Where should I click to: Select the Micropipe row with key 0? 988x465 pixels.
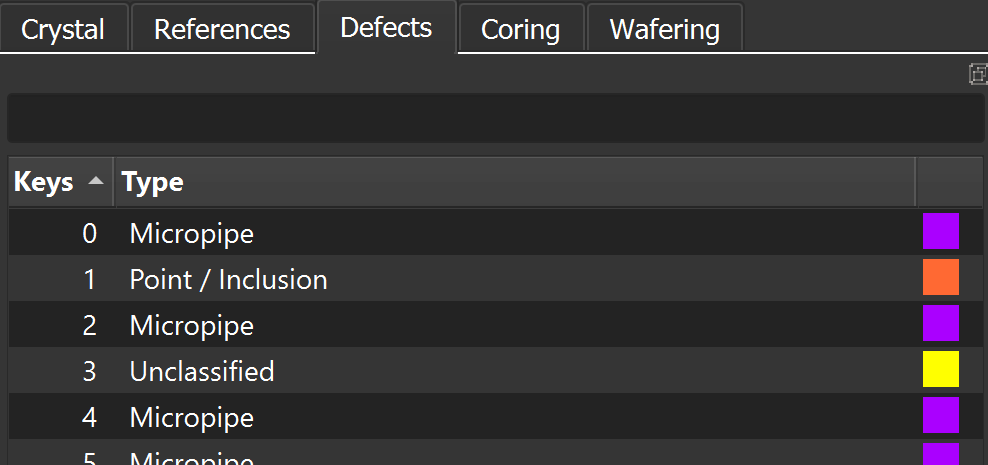(495, 232)
